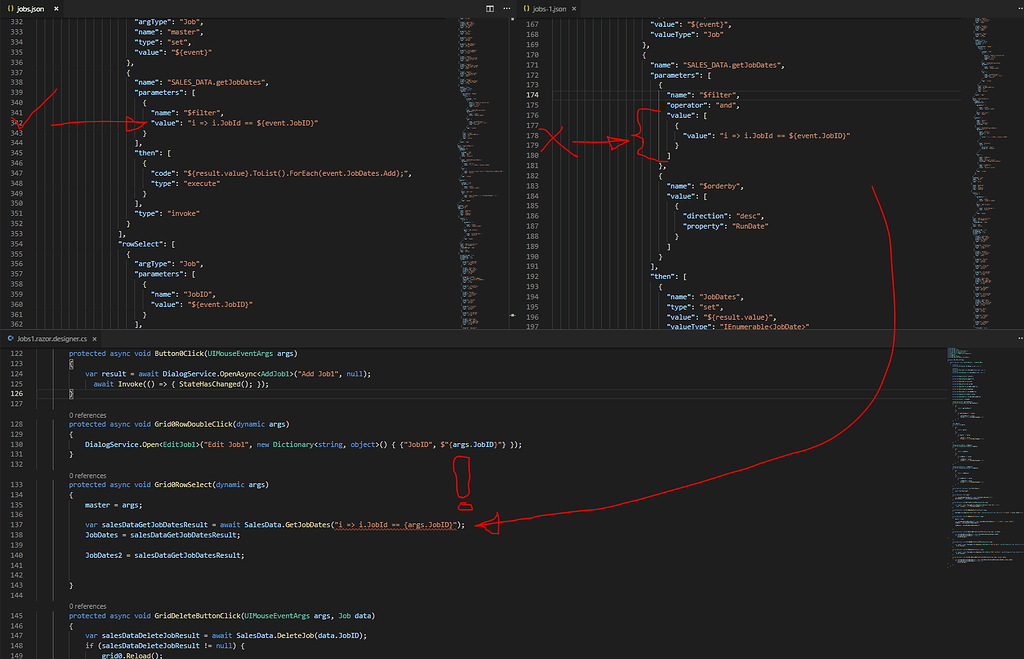
Task: Click the JSON file icon on jobs-1.json tab
Action: pos(526,8)
